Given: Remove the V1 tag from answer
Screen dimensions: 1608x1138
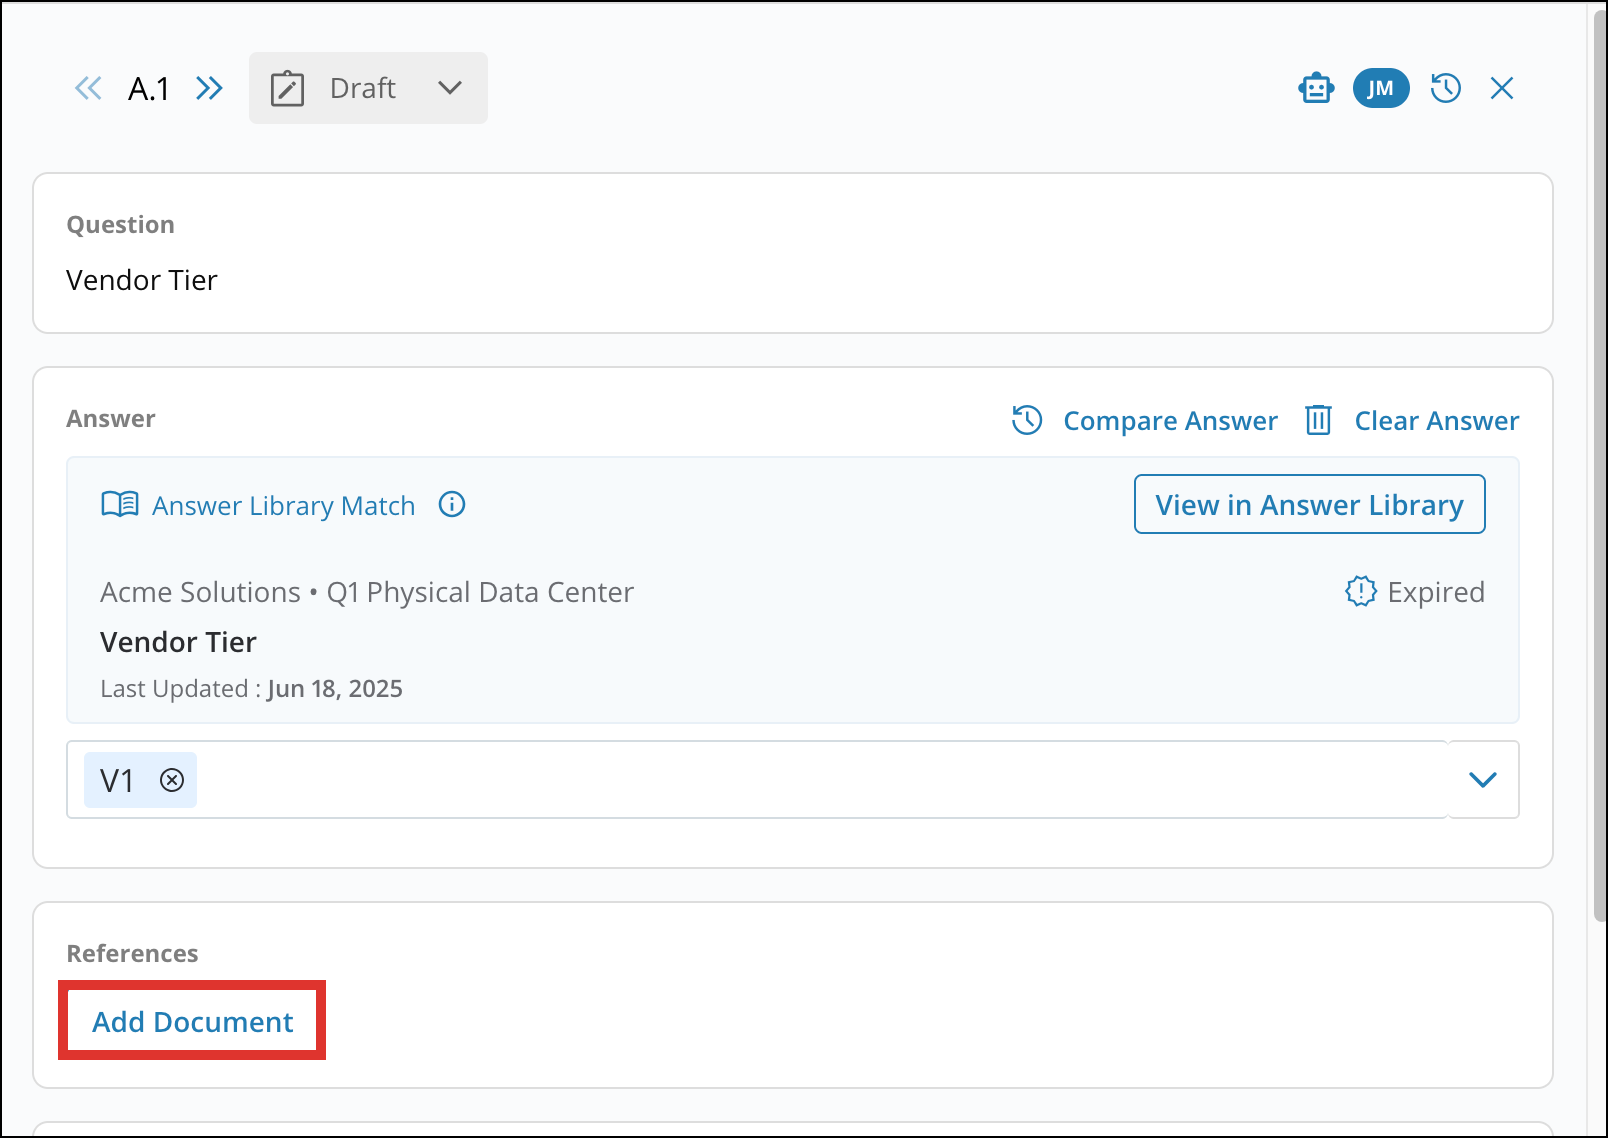Looking at the screenshot, I should 172,780.
